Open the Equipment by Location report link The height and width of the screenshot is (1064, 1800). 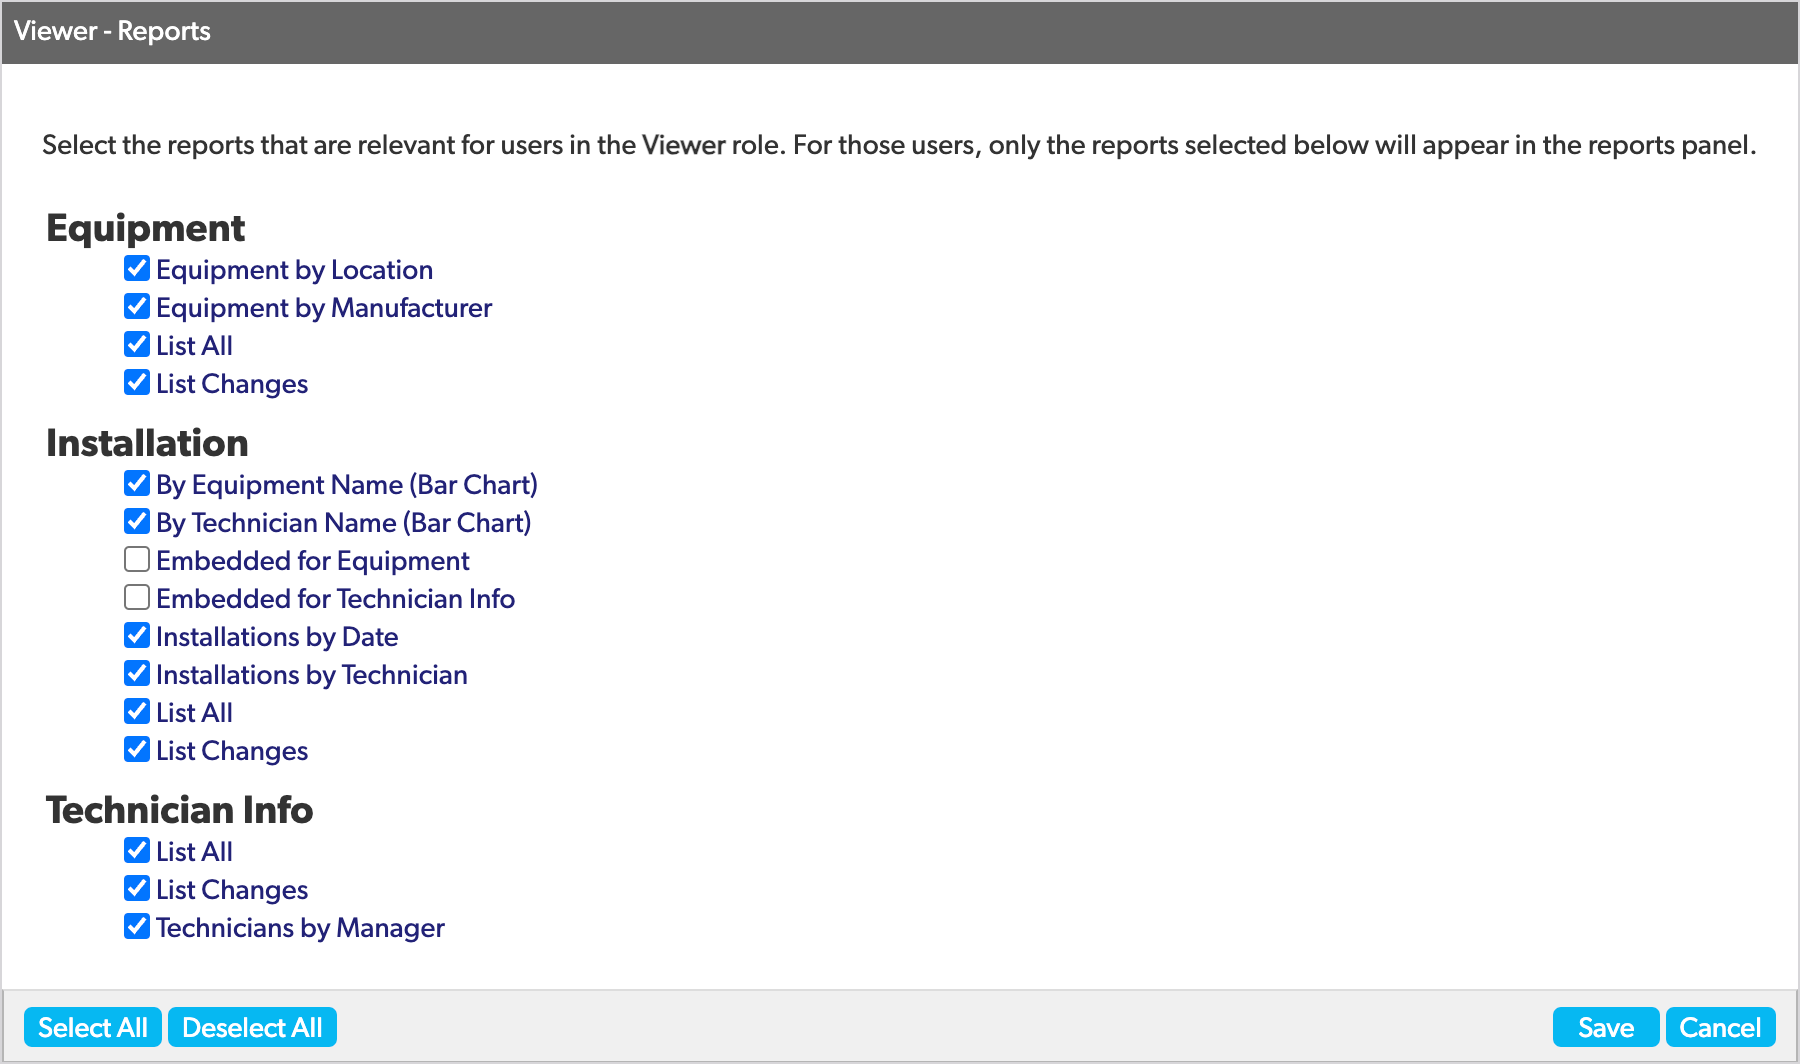[294, 270]
